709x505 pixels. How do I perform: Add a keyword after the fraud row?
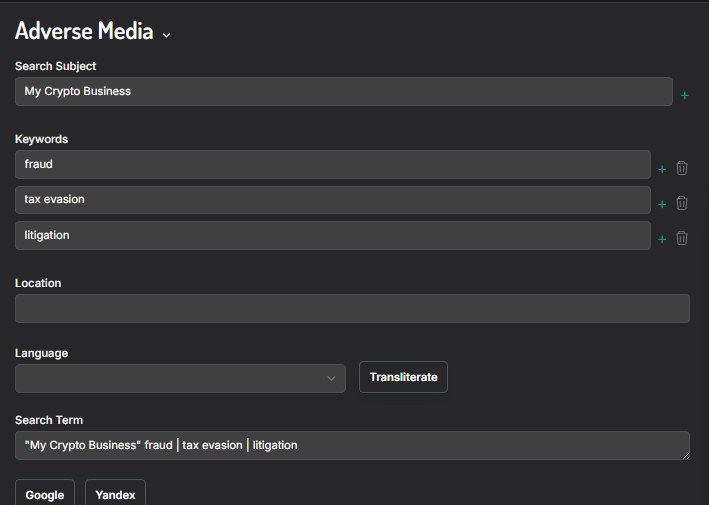662,169
